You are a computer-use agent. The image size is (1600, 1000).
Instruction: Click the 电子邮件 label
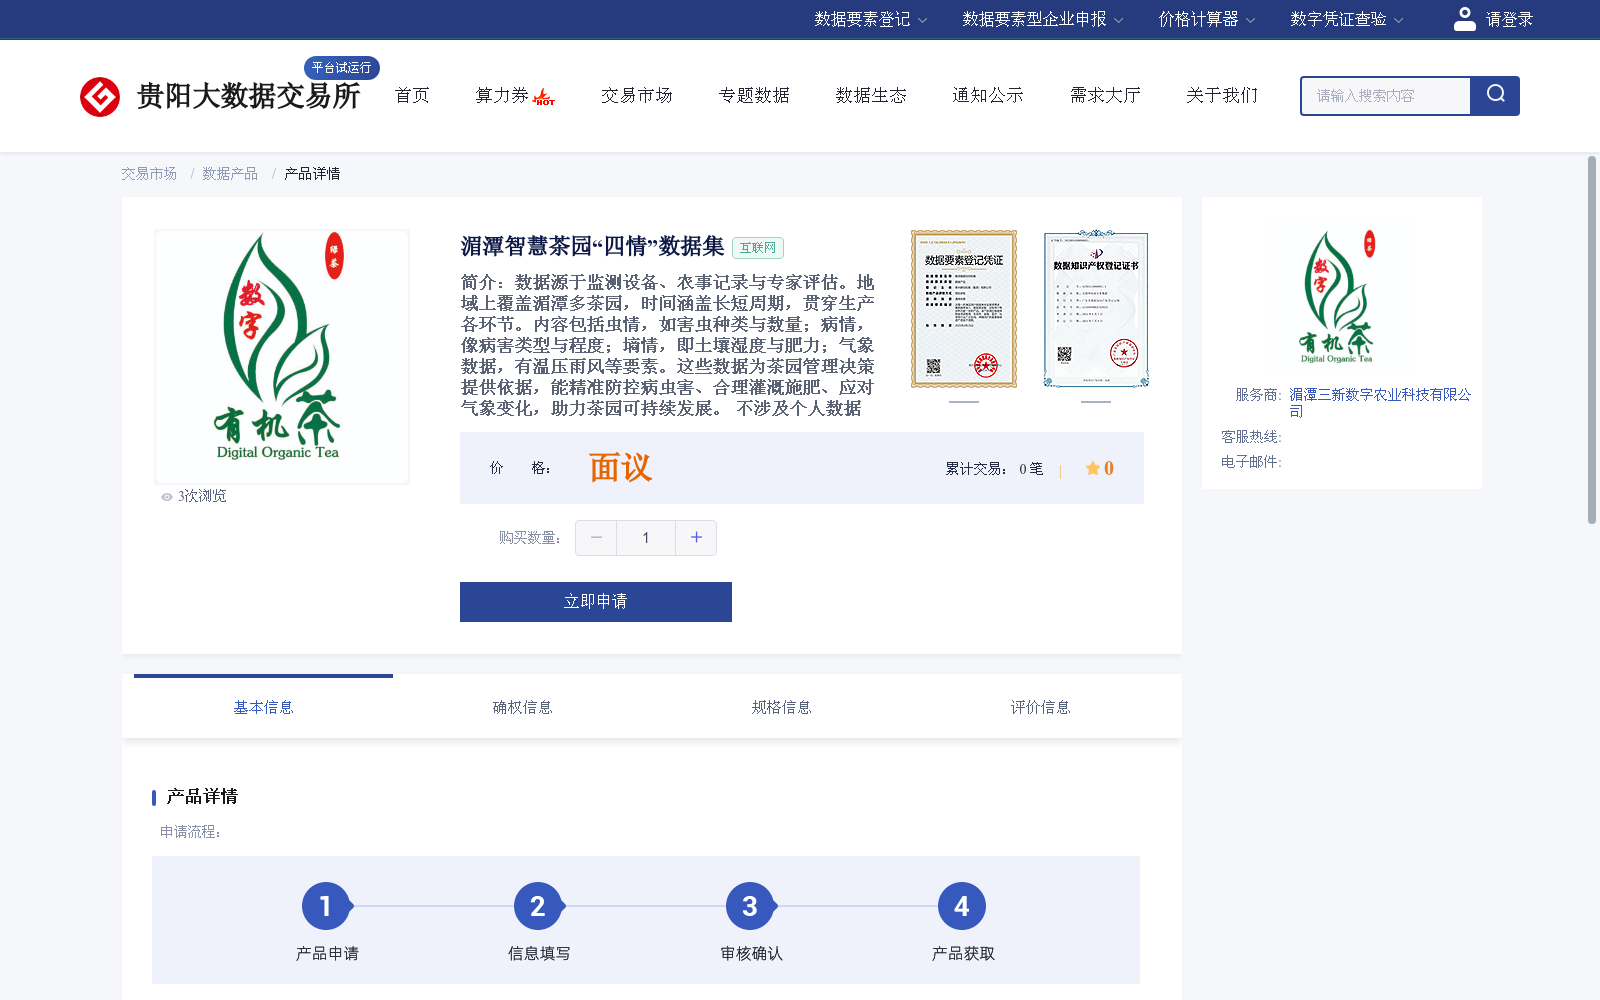tap(1251, 462)
